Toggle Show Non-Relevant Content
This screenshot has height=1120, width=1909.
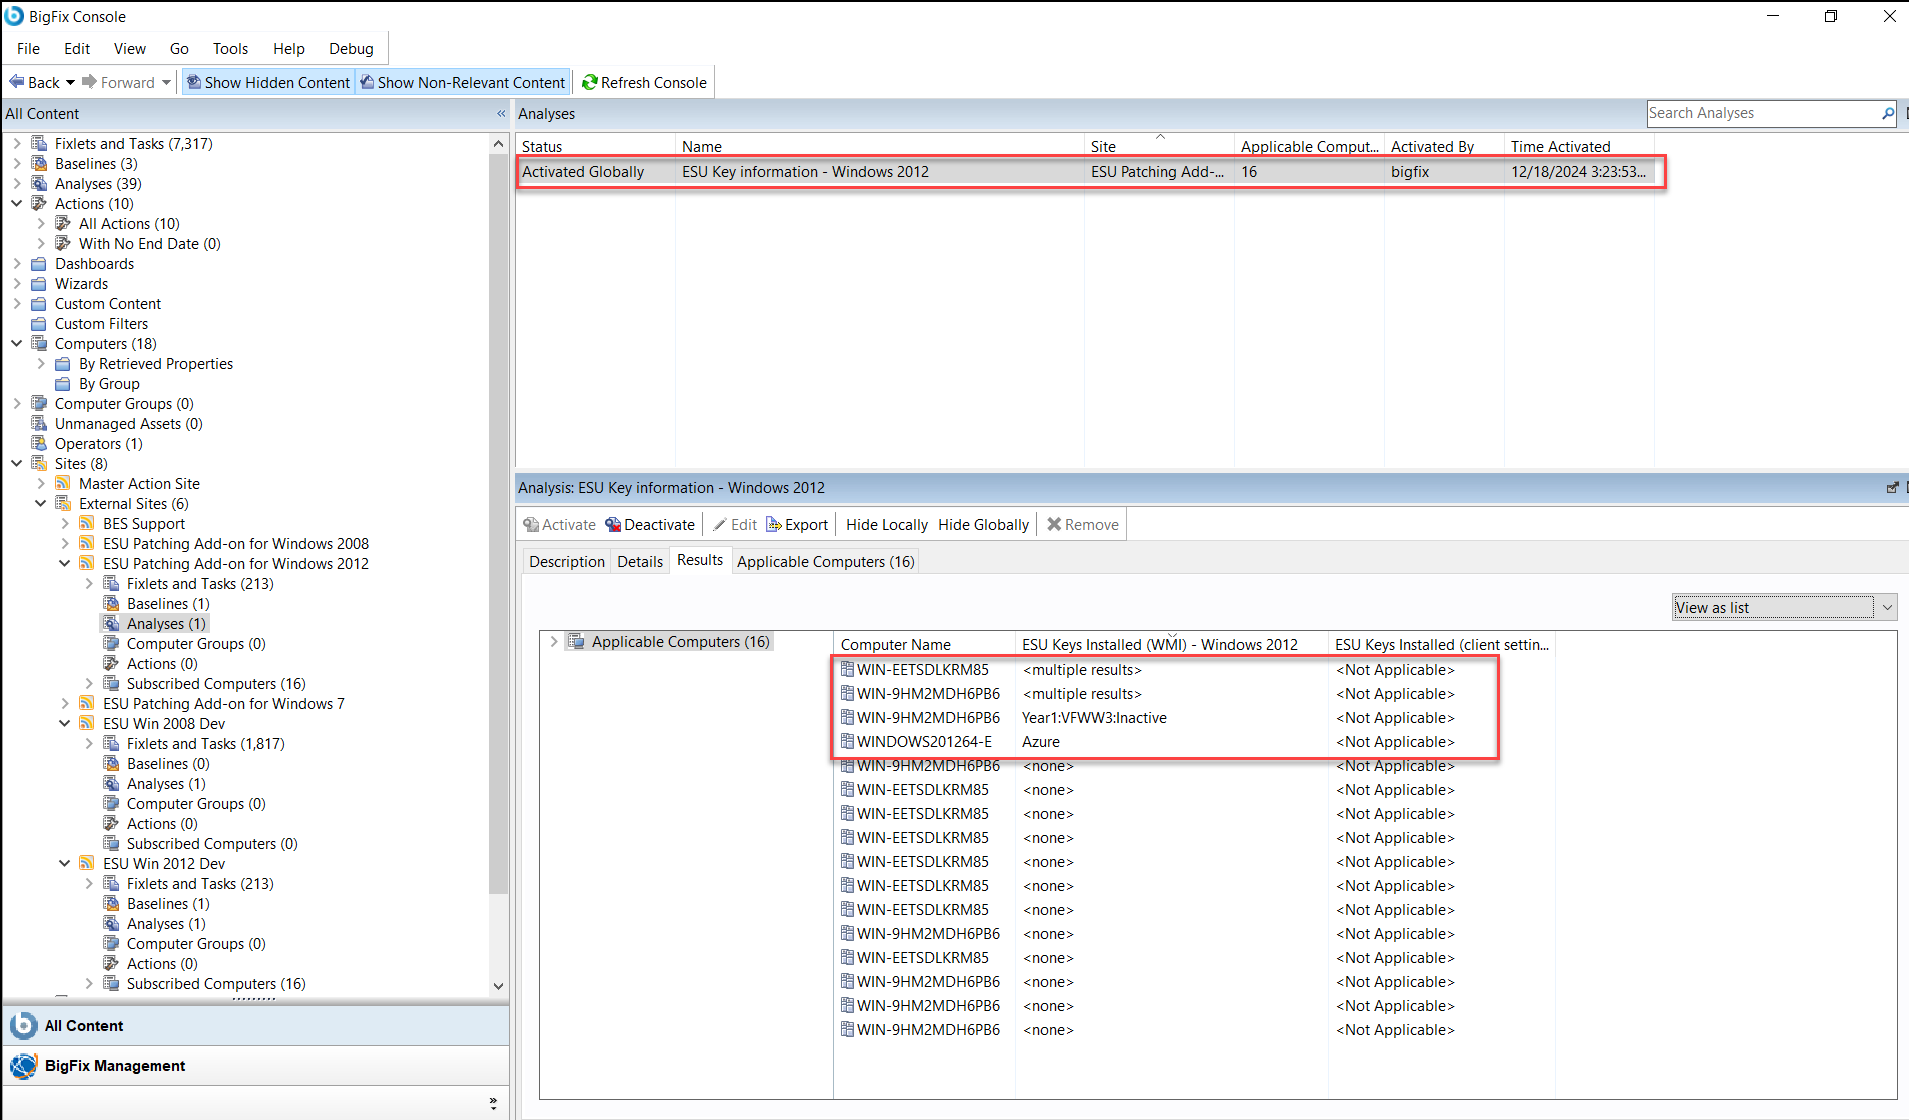coord(463,82)
